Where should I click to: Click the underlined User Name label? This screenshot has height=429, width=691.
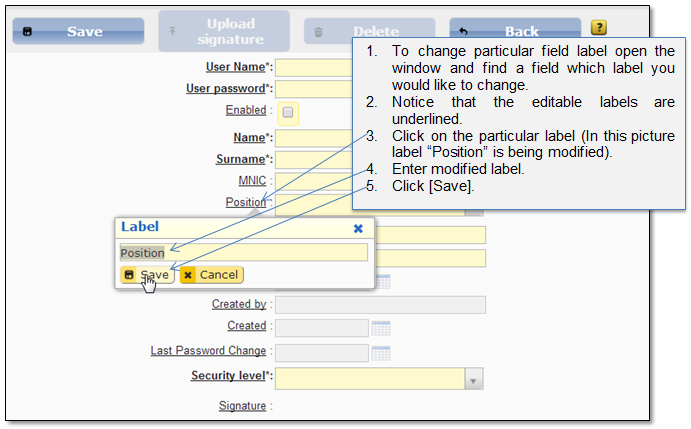coord(235,67)
